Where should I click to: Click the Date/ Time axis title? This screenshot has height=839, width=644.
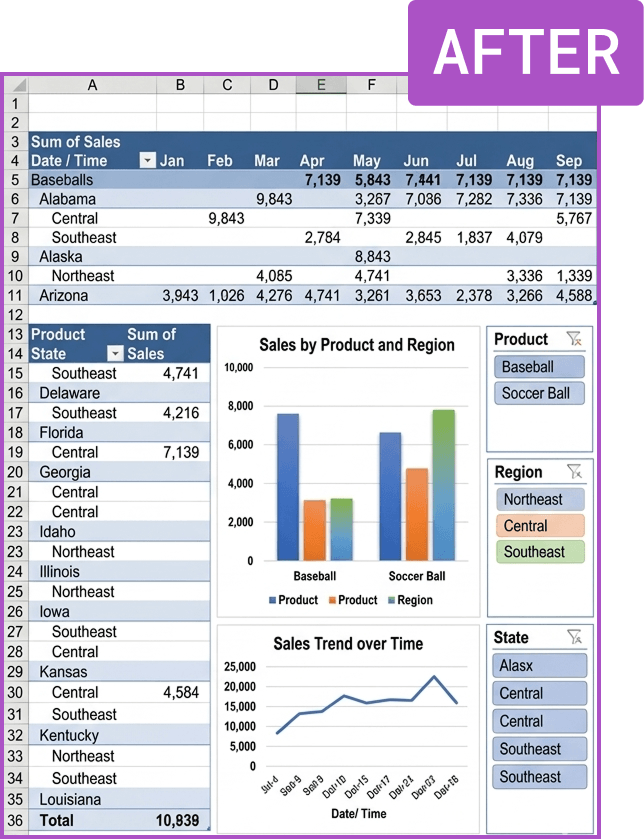tap(358, 814)
